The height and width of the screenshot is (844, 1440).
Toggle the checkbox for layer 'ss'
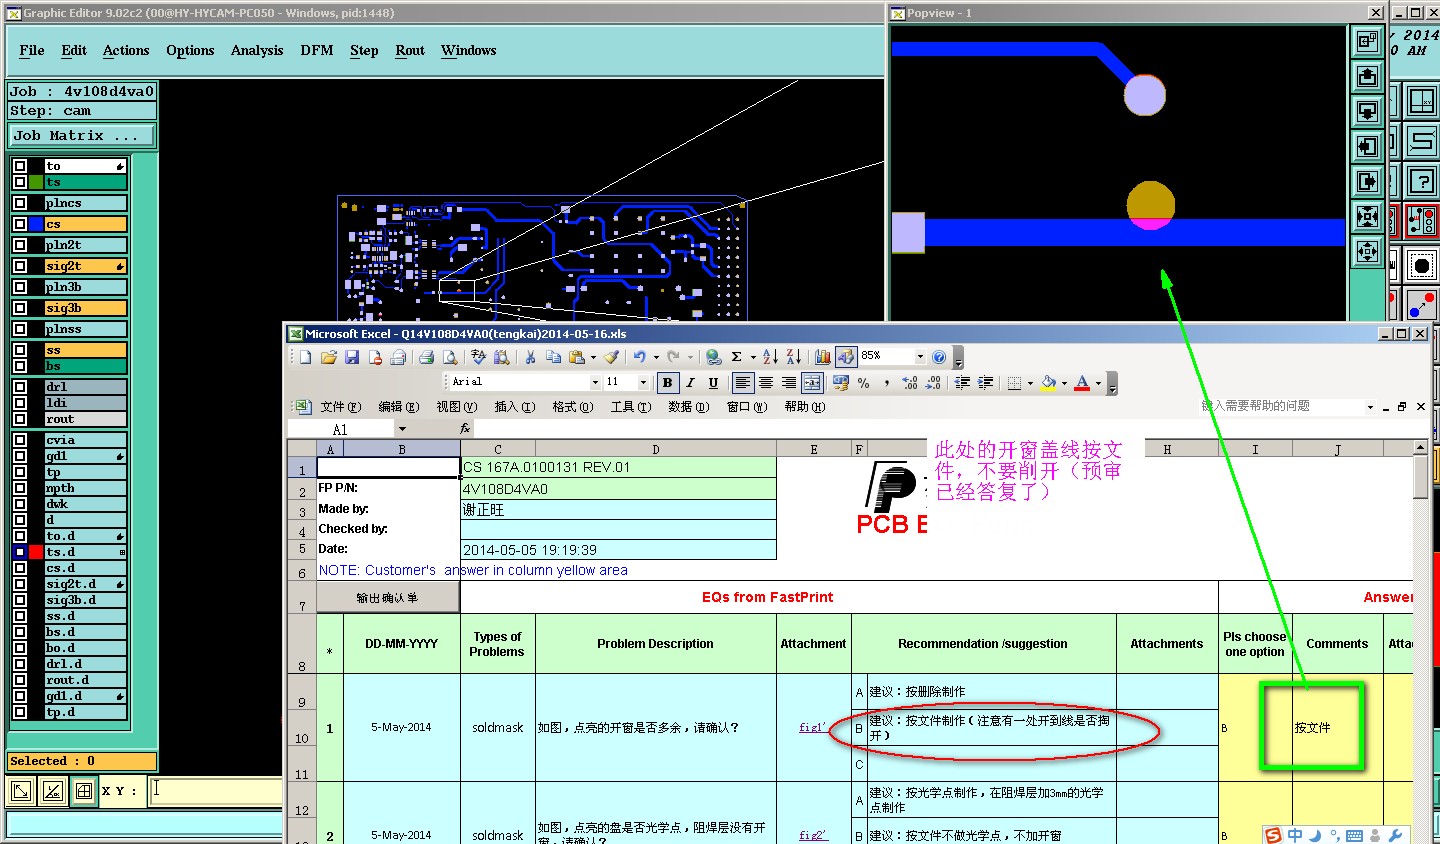pyautogui.click(x=20, y=350)
